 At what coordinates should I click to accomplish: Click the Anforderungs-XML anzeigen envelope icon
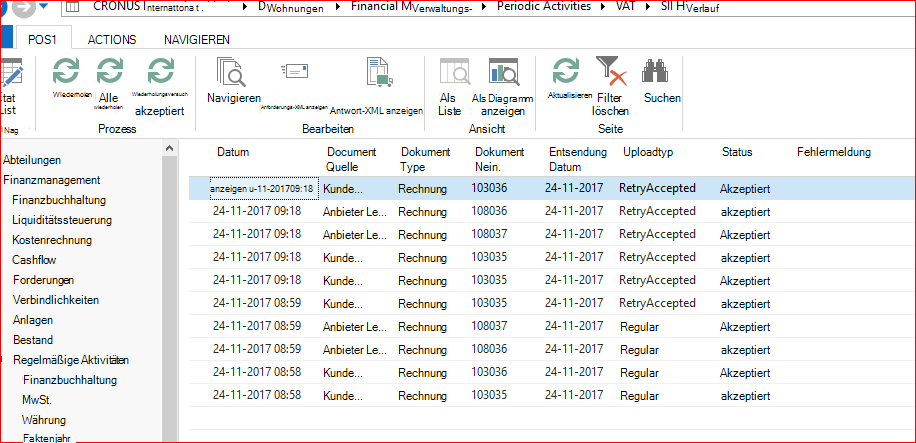(x=294, y=71)
